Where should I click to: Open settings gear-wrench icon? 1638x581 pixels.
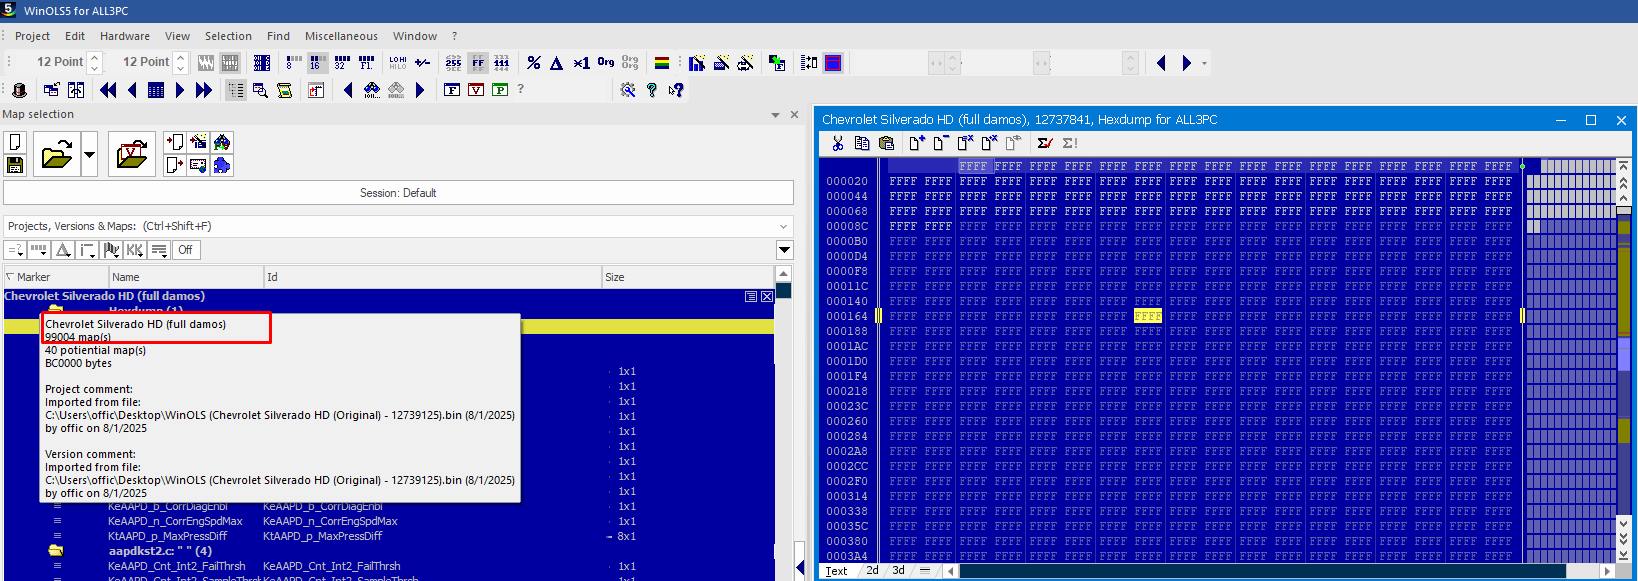[628, 90]
